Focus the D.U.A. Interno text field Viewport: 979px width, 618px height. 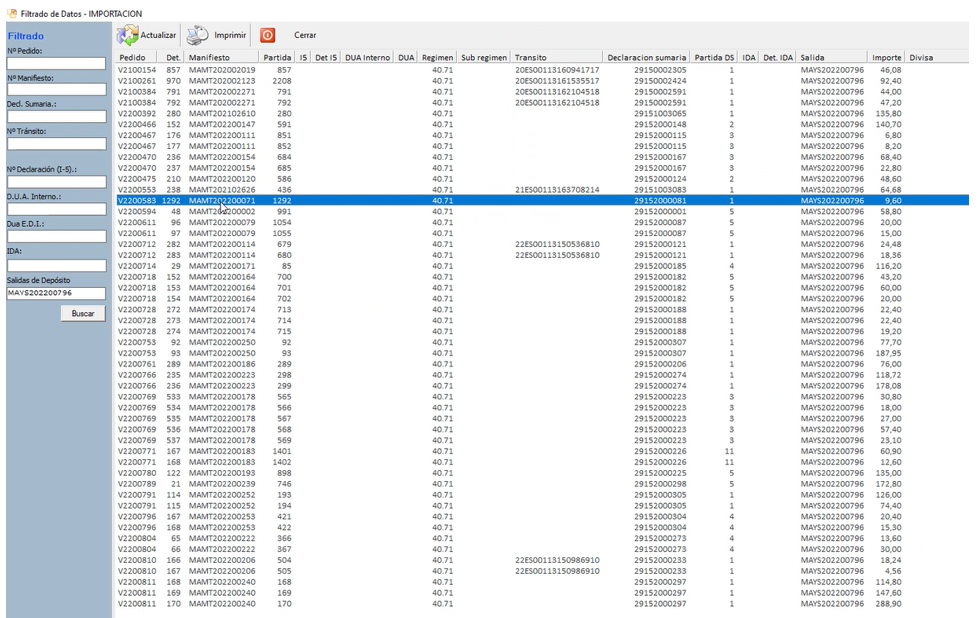(56, 209)
